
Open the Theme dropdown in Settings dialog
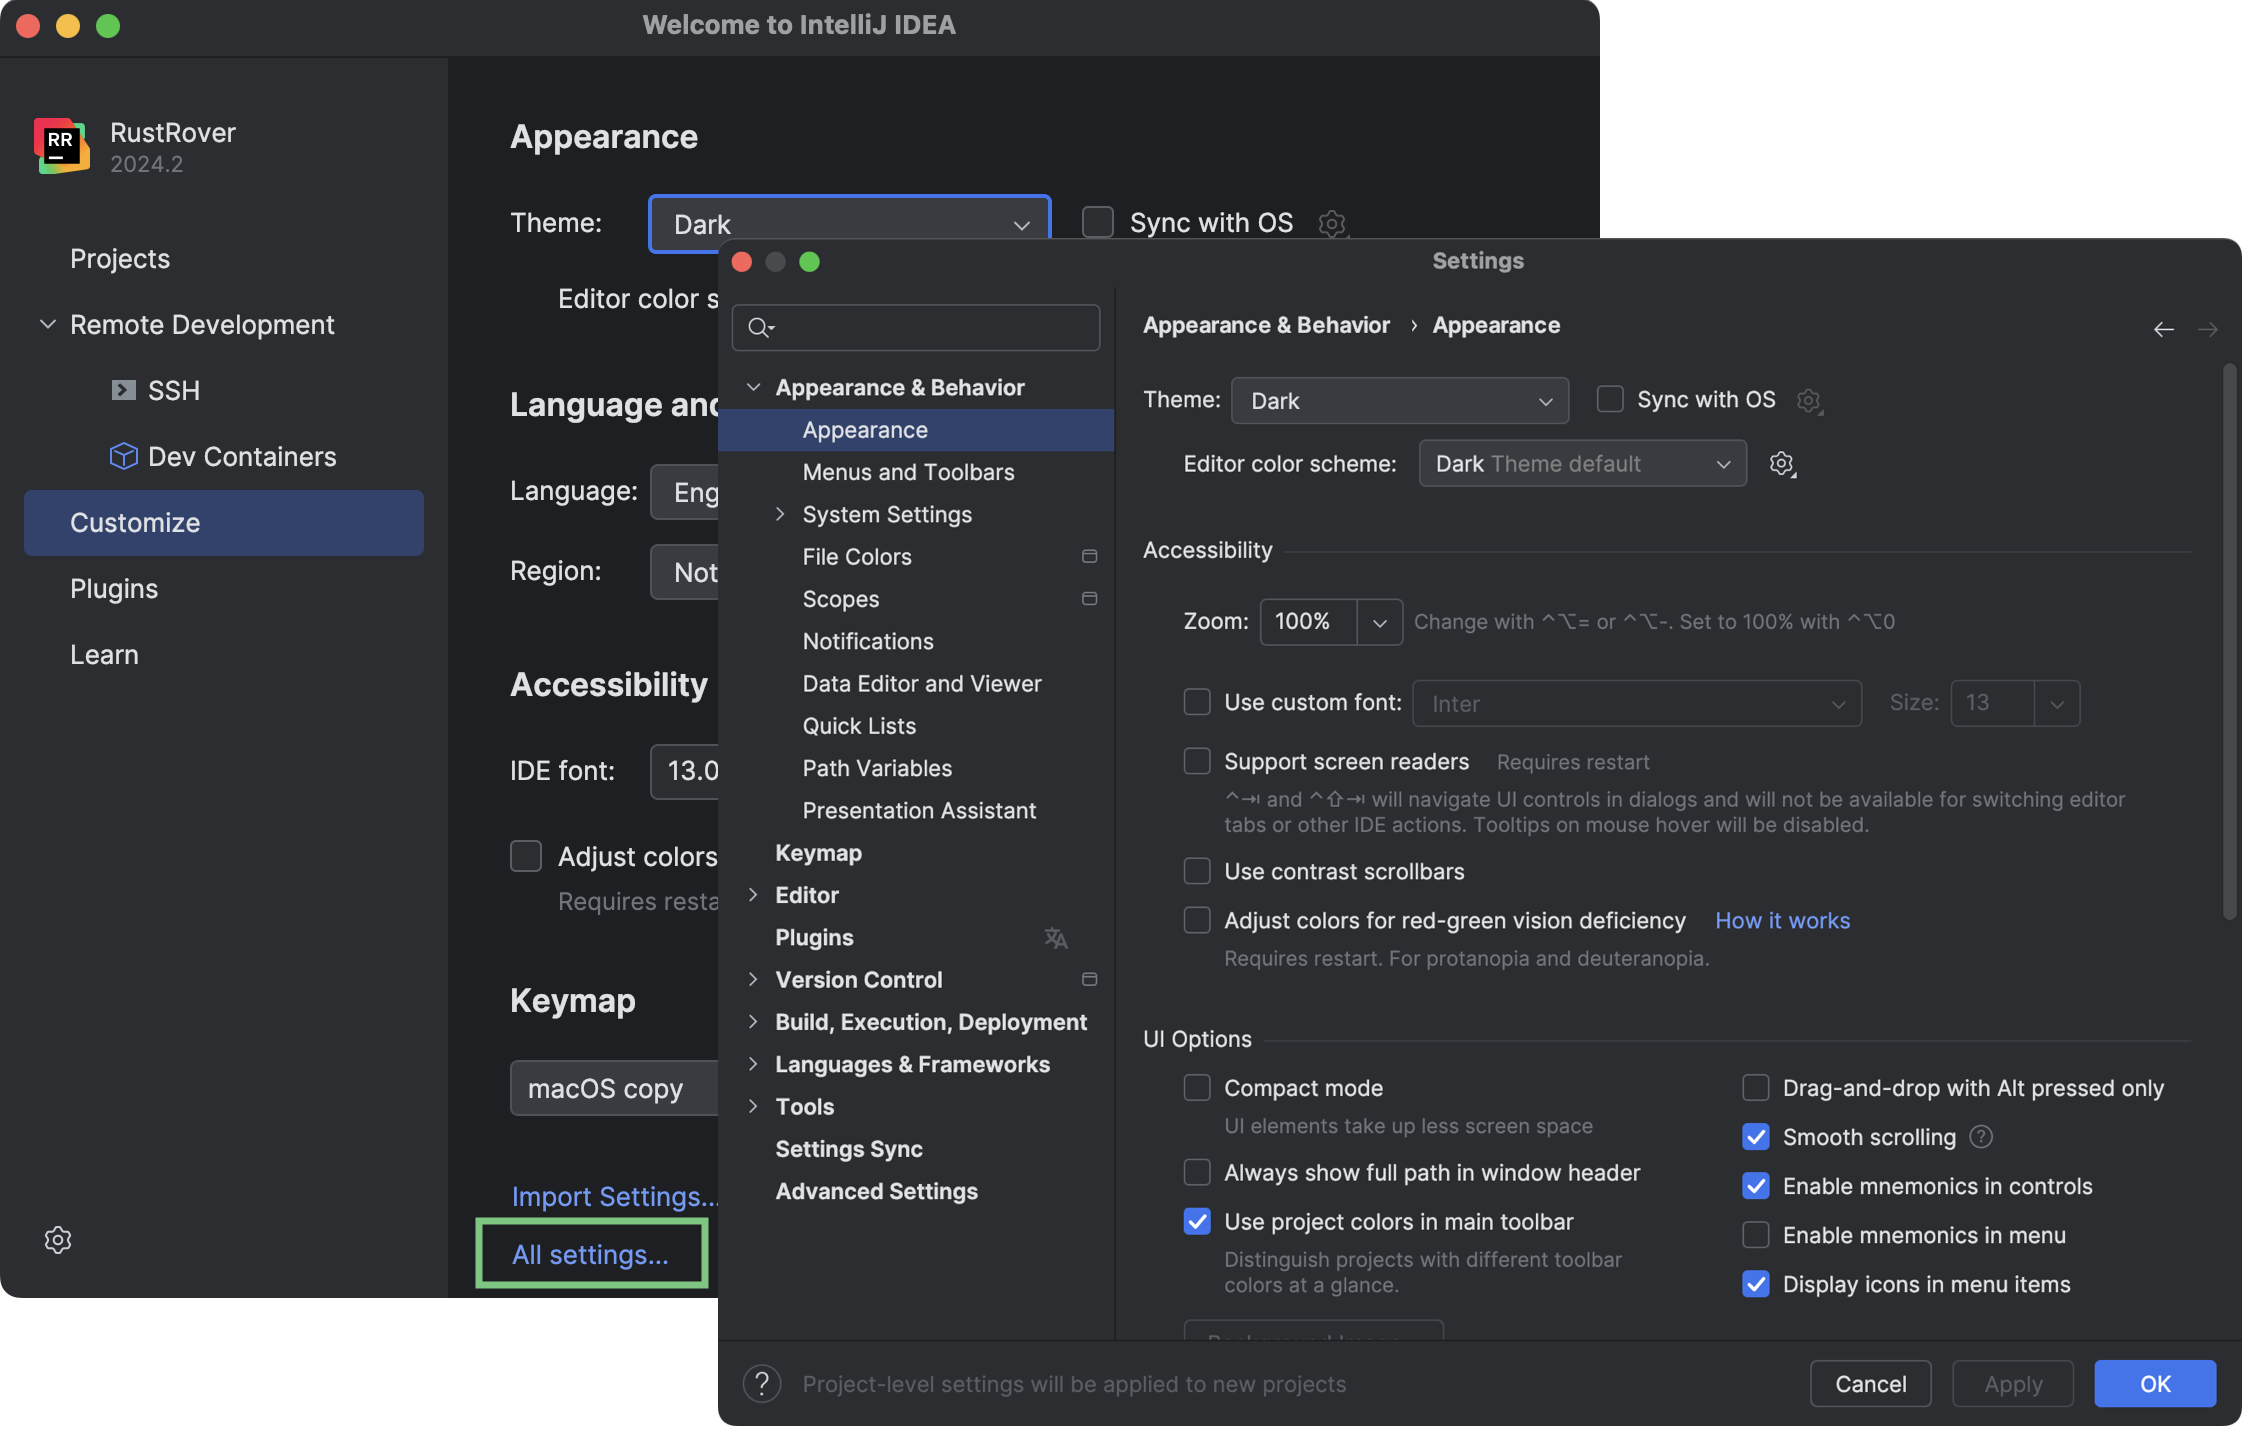click(x=1399, y=401)
